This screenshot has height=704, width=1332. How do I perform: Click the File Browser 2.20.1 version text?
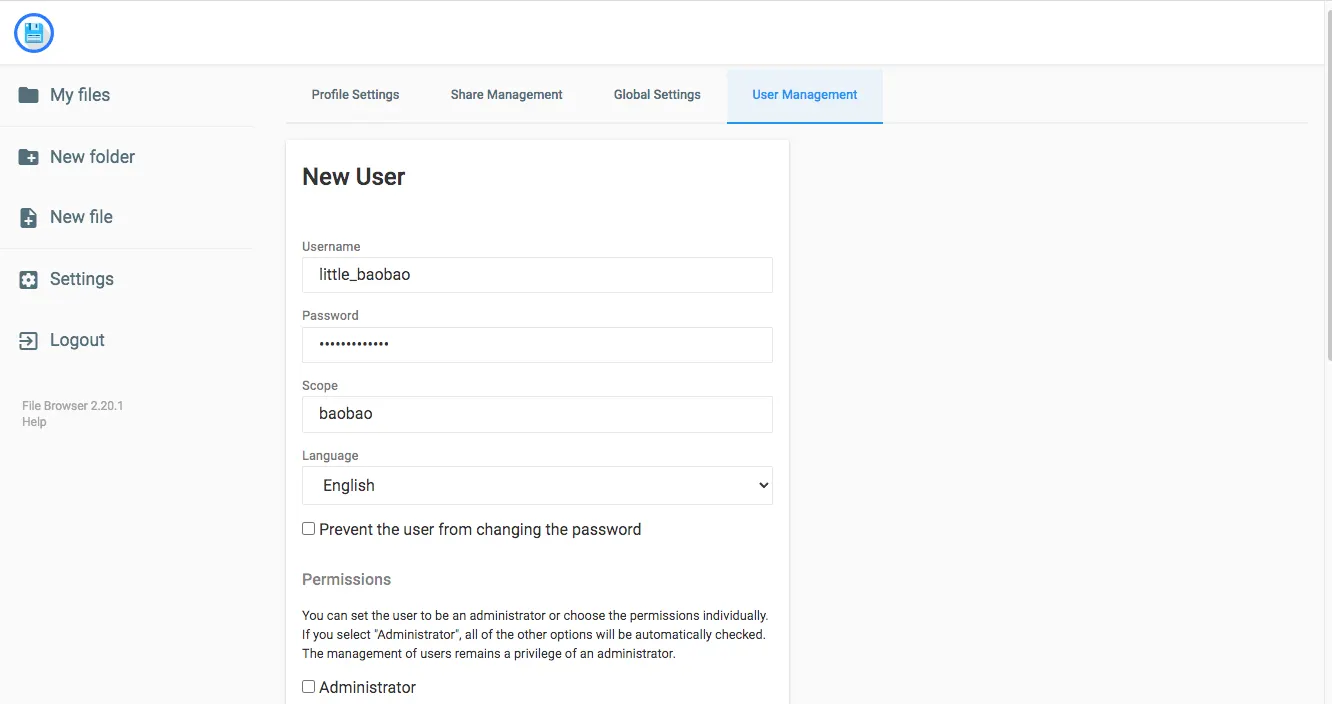(x=73, y=406)
